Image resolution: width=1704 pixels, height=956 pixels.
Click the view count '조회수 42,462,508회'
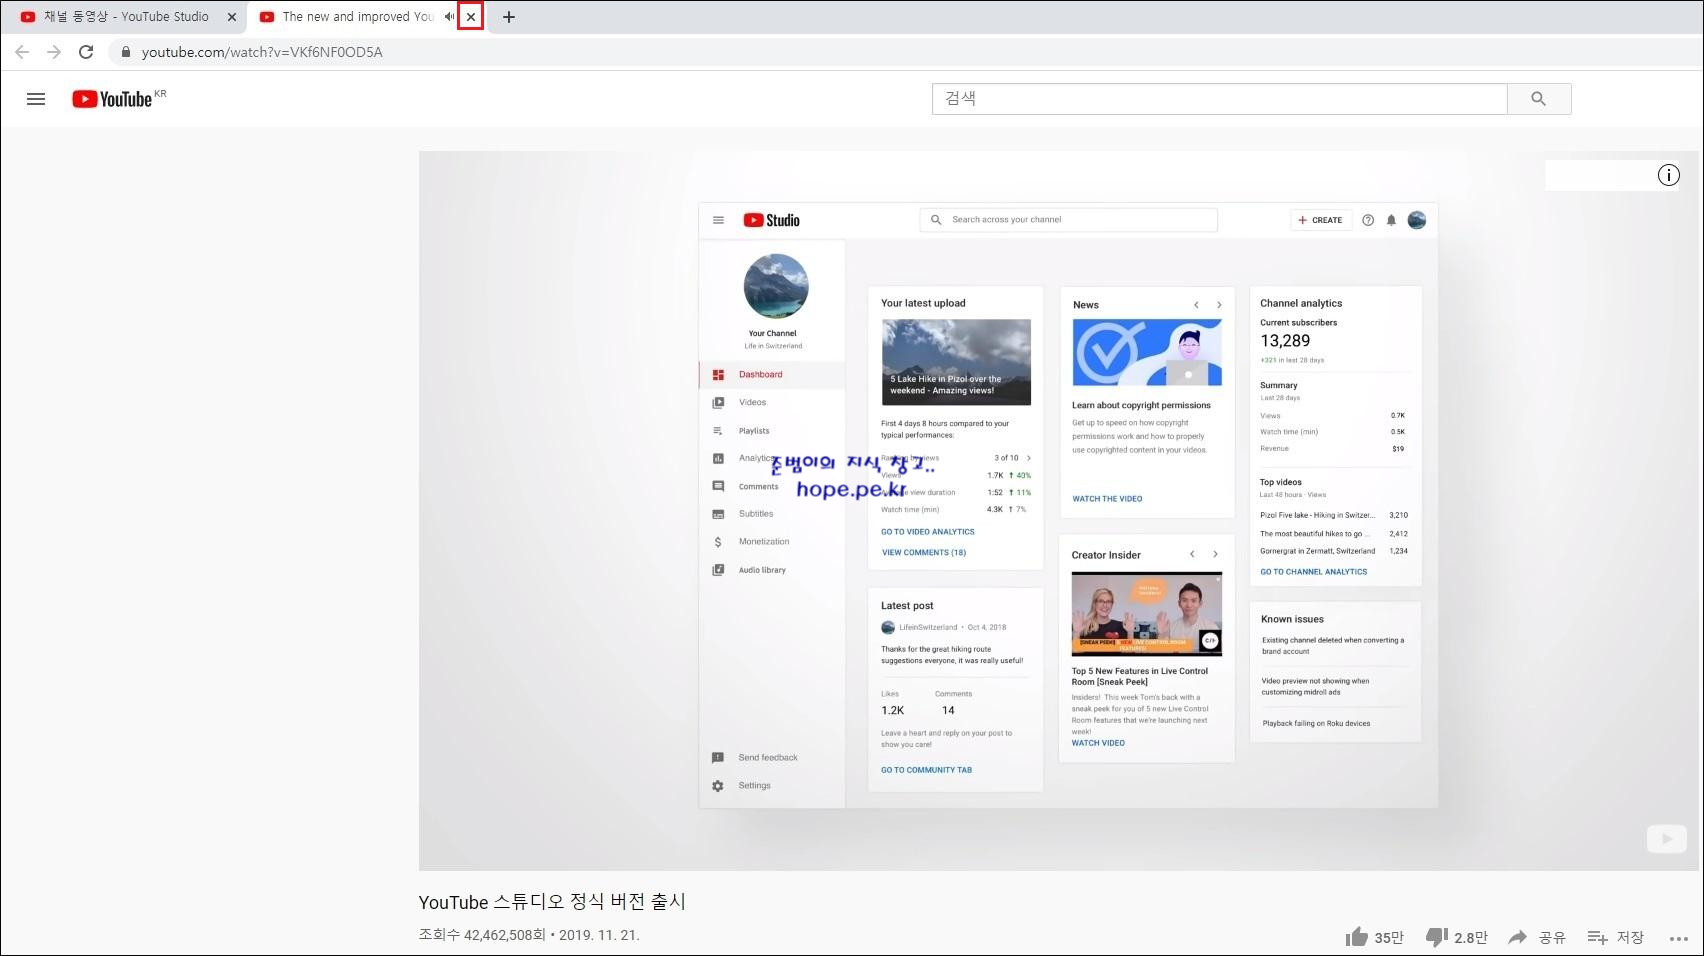(482, 935)
